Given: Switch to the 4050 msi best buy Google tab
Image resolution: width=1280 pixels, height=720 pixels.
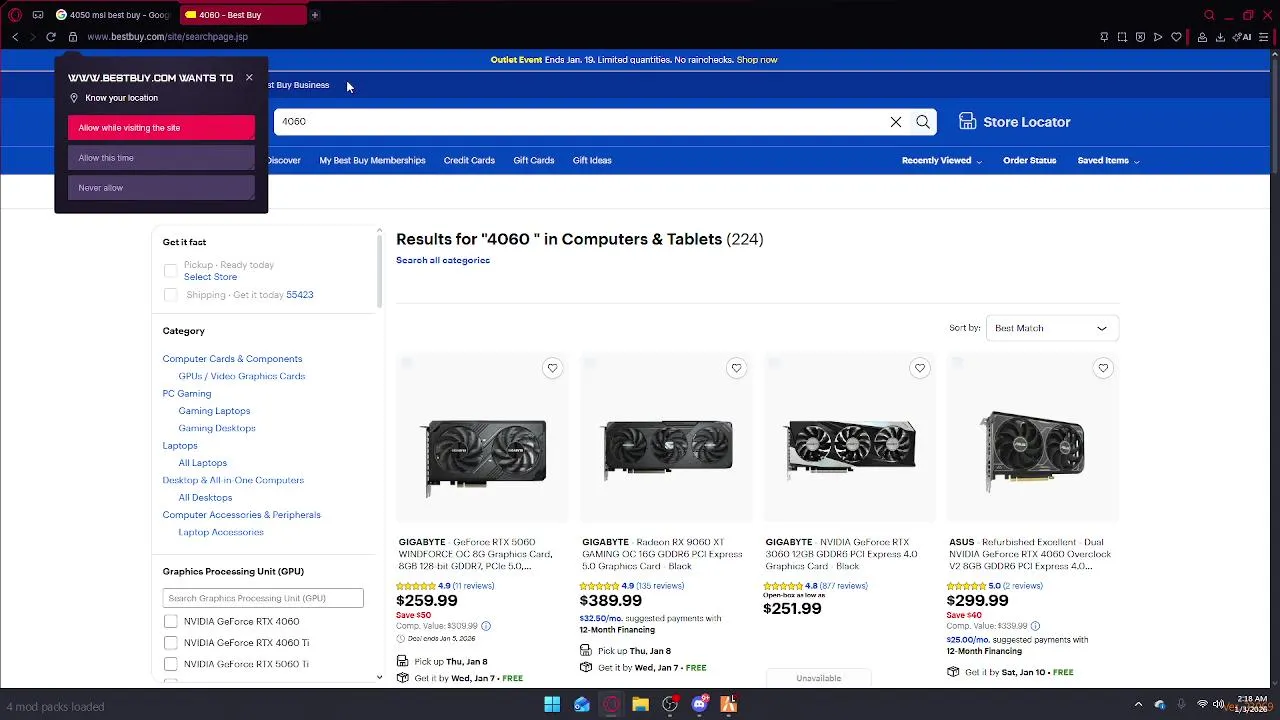Looking at the screenshot, I should 113,15.
